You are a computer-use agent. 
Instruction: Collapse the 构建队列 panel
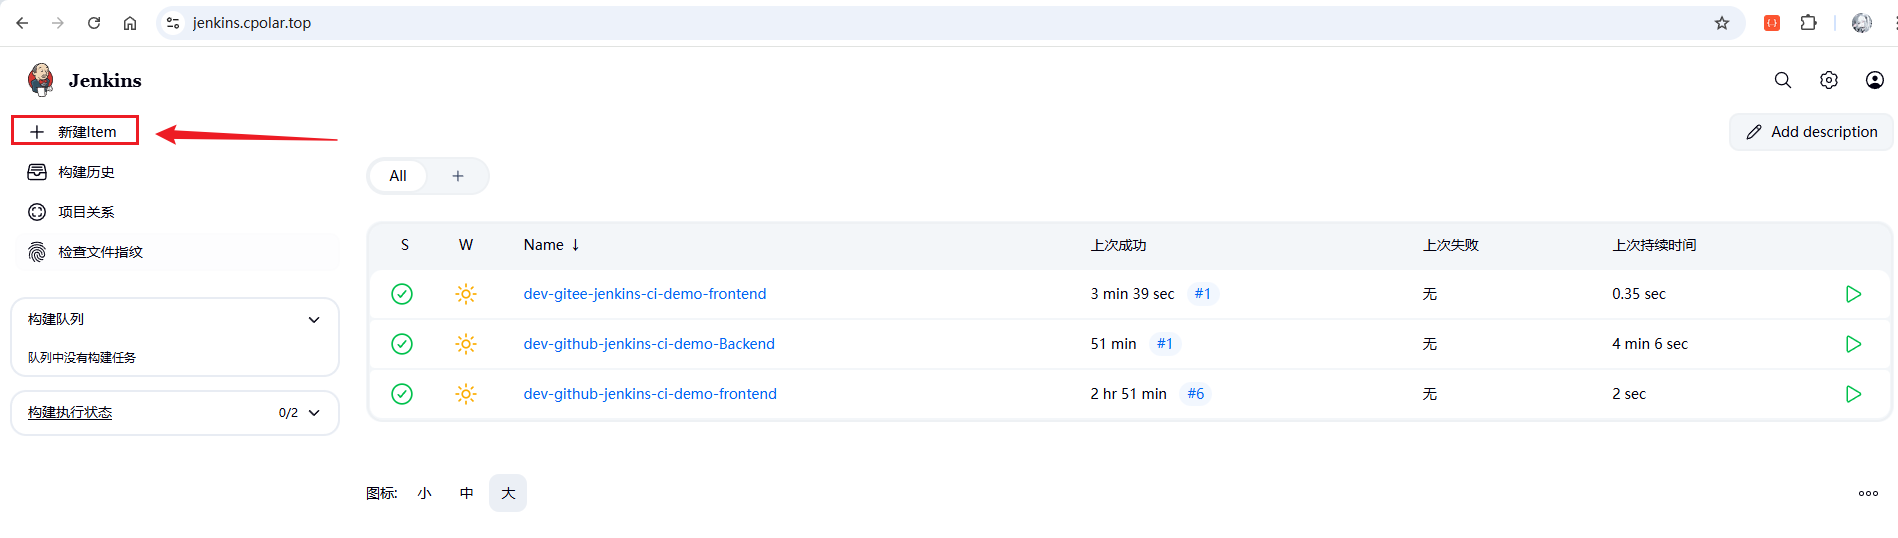tap(314, 320)
